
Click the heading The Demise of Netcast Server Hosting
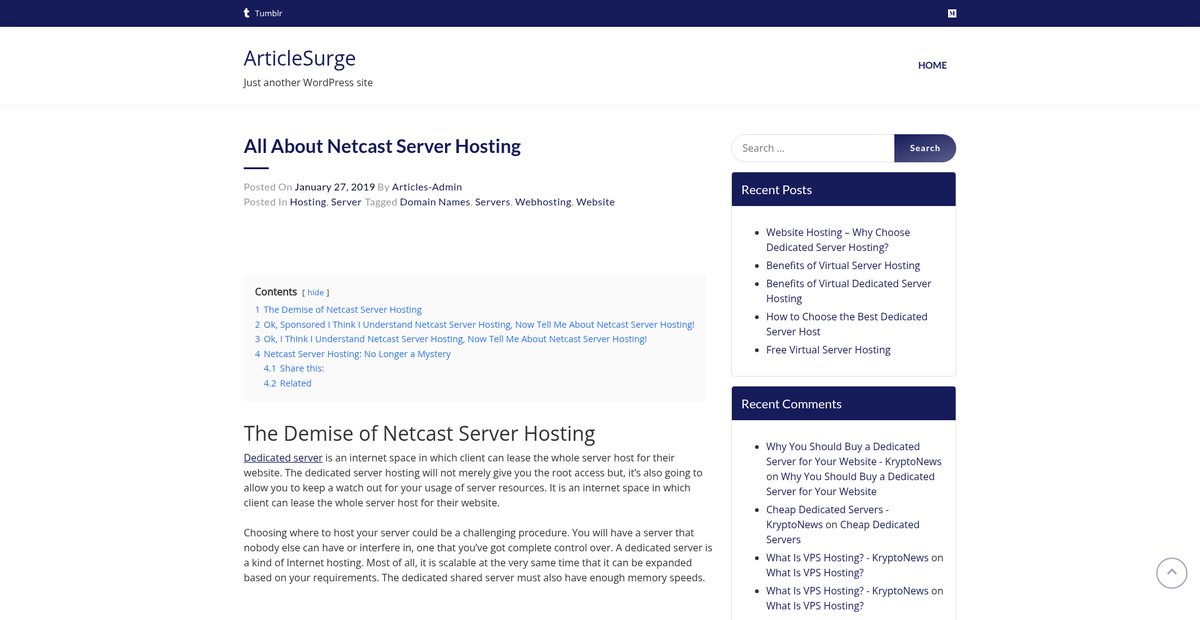tap(419, 434)
